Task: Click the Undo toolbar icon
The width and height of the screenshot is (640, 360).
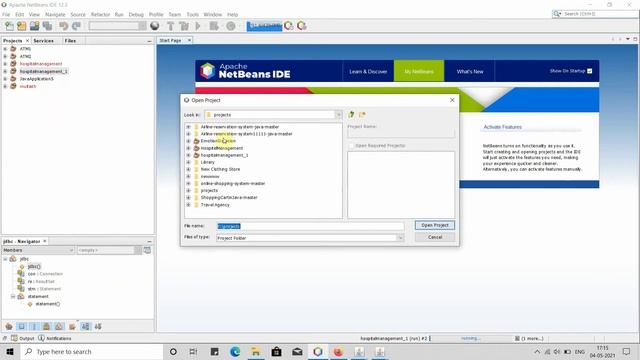Action: coord(63,26)
